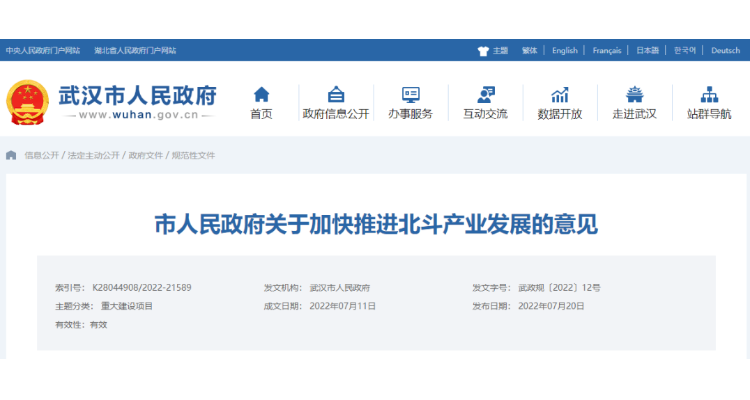Viewport: 750px width, 400px height.
Task: Switch site language to English
Action: (x=565, y=50)
